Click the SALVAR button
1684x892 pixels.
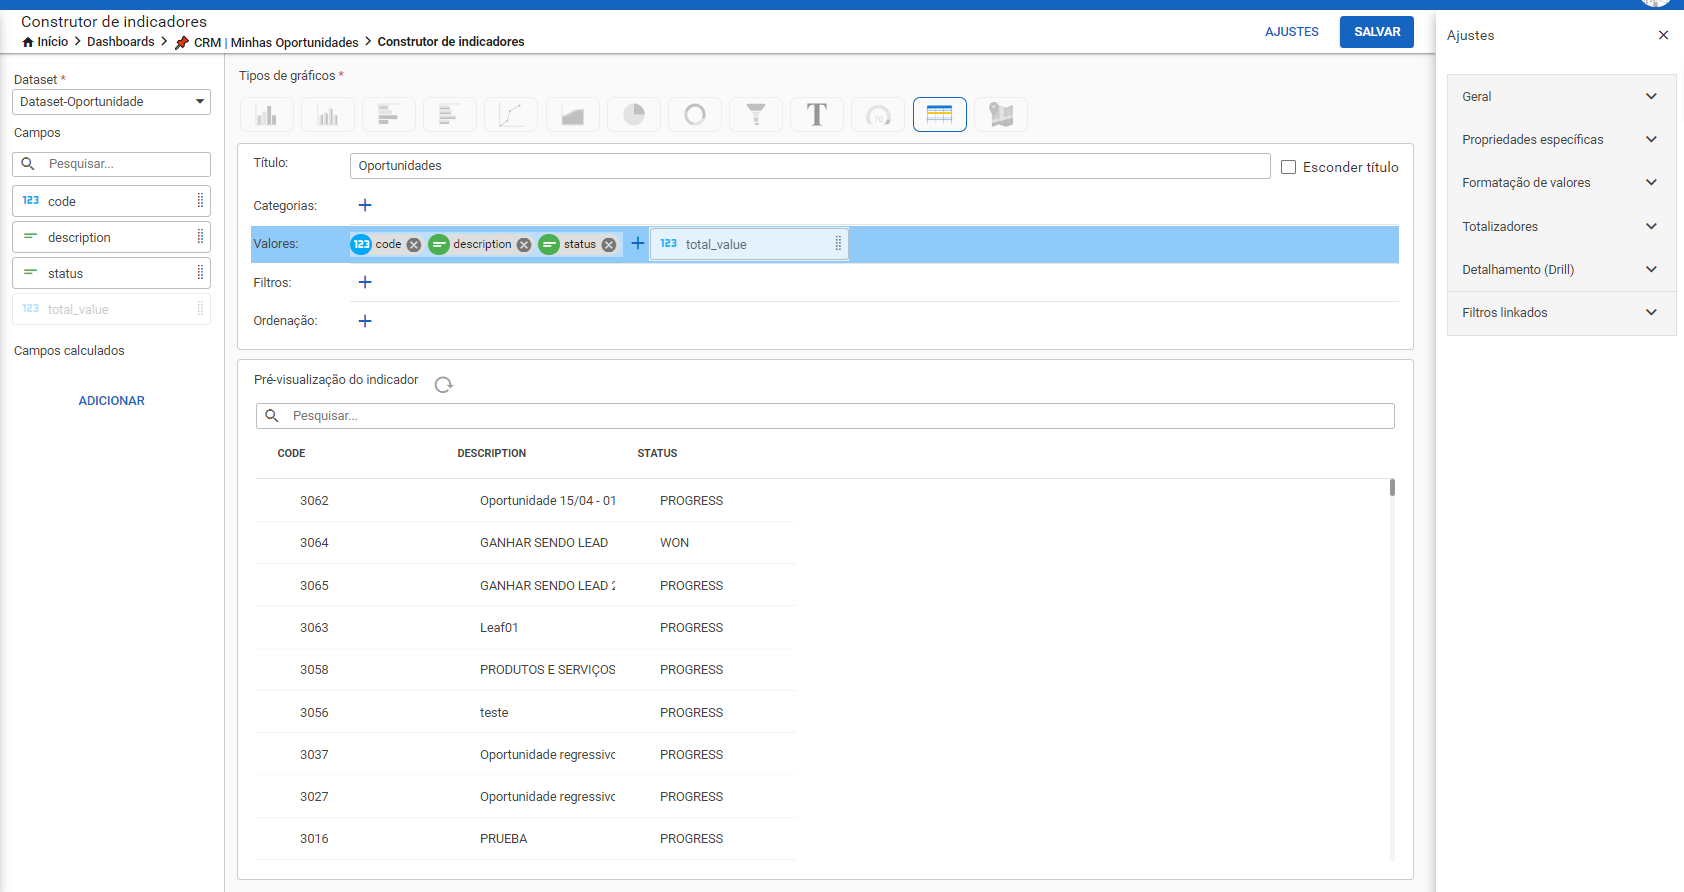1377,32
